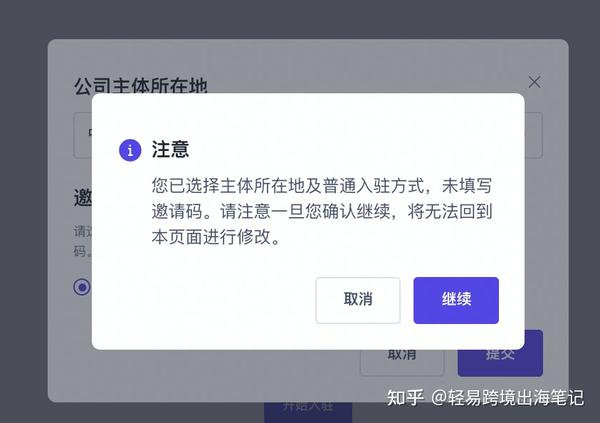Confirm with the purple 继续 button

456,300
